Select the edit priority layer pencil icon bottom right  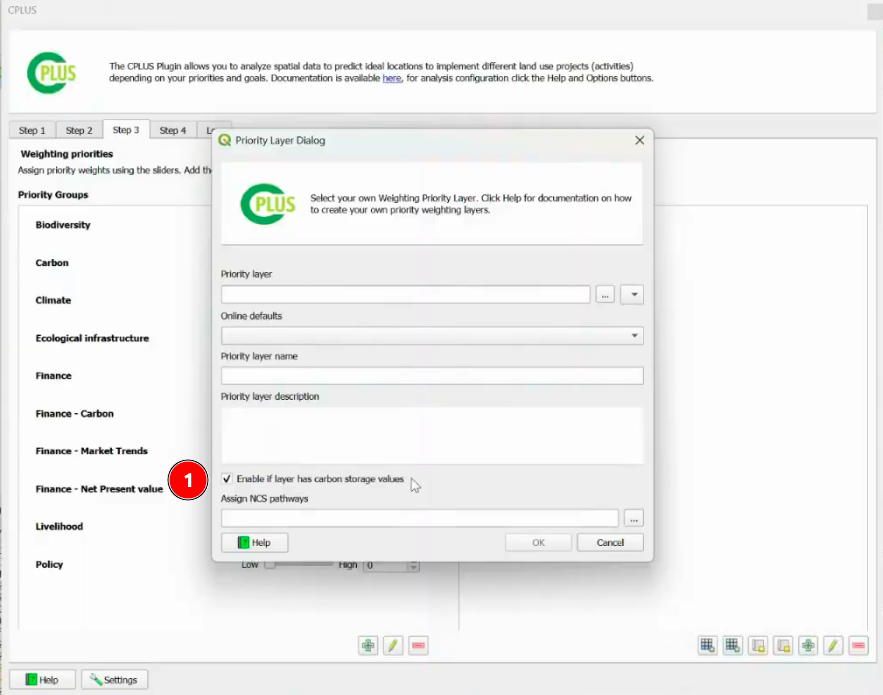coord(832,645)
